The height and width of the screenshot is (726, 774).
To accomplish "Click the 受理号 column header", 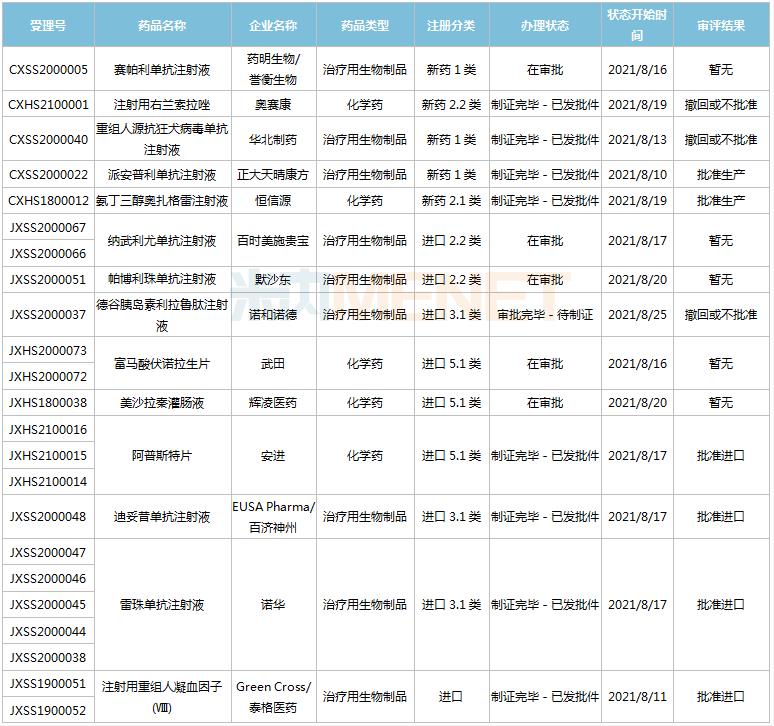I will click(x=48, y=25).
